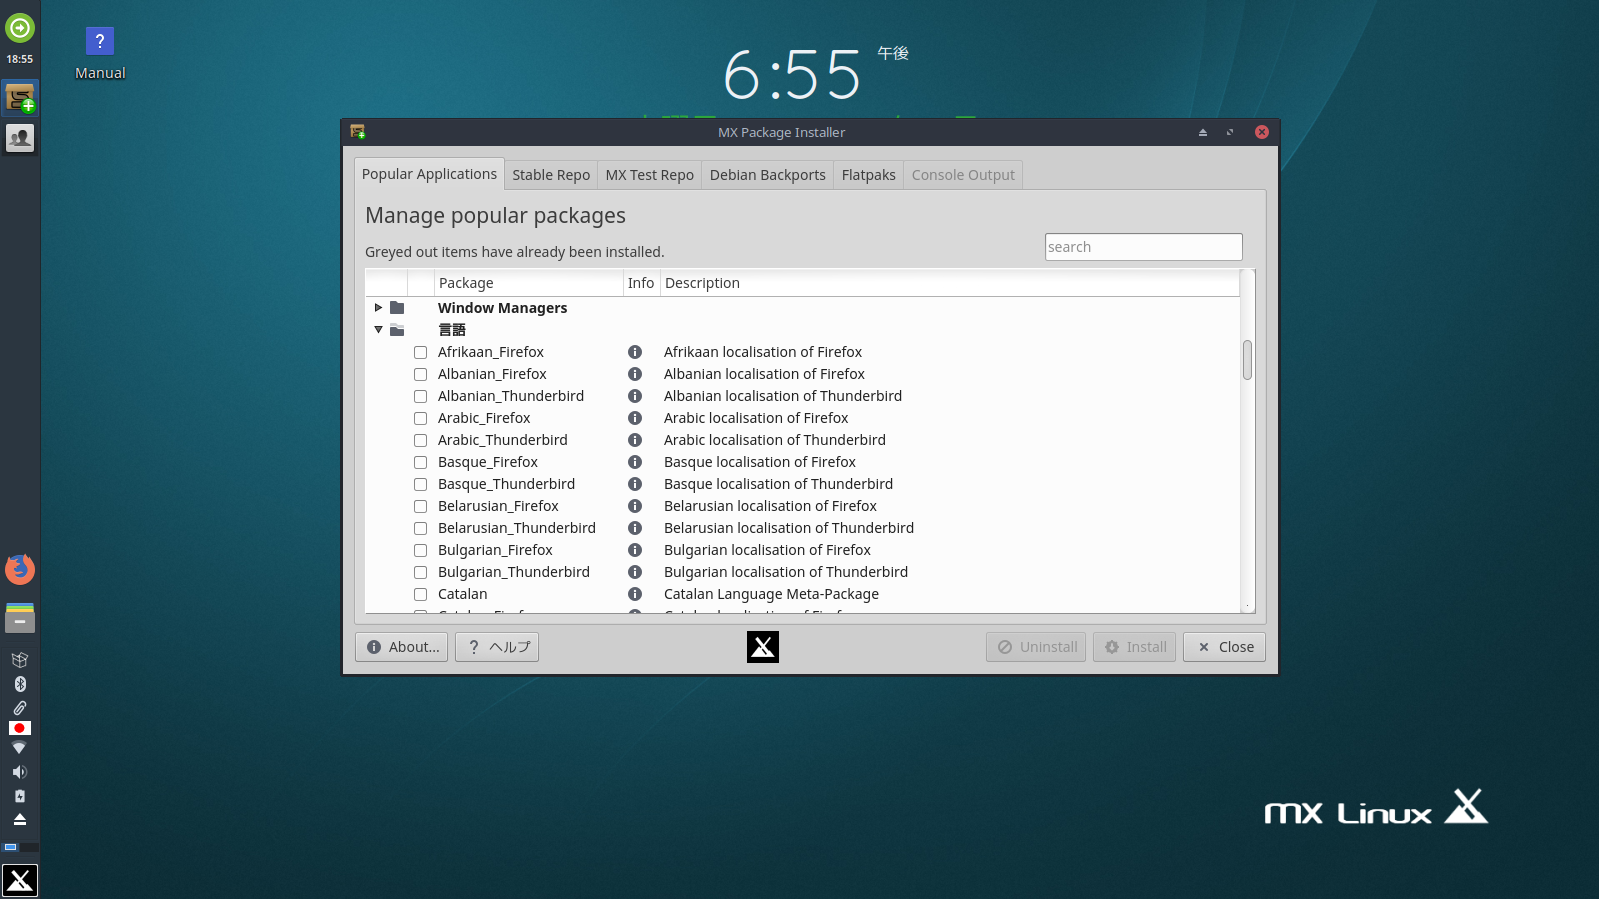Show info for Albanian_Thunderbird
Image resolution: width=1599 pixels, height=899 pixels.
[635, 396]
